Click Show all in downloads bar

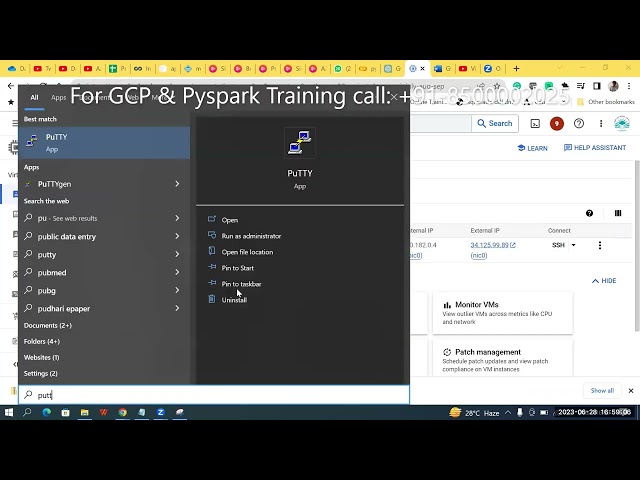(602, 391)
